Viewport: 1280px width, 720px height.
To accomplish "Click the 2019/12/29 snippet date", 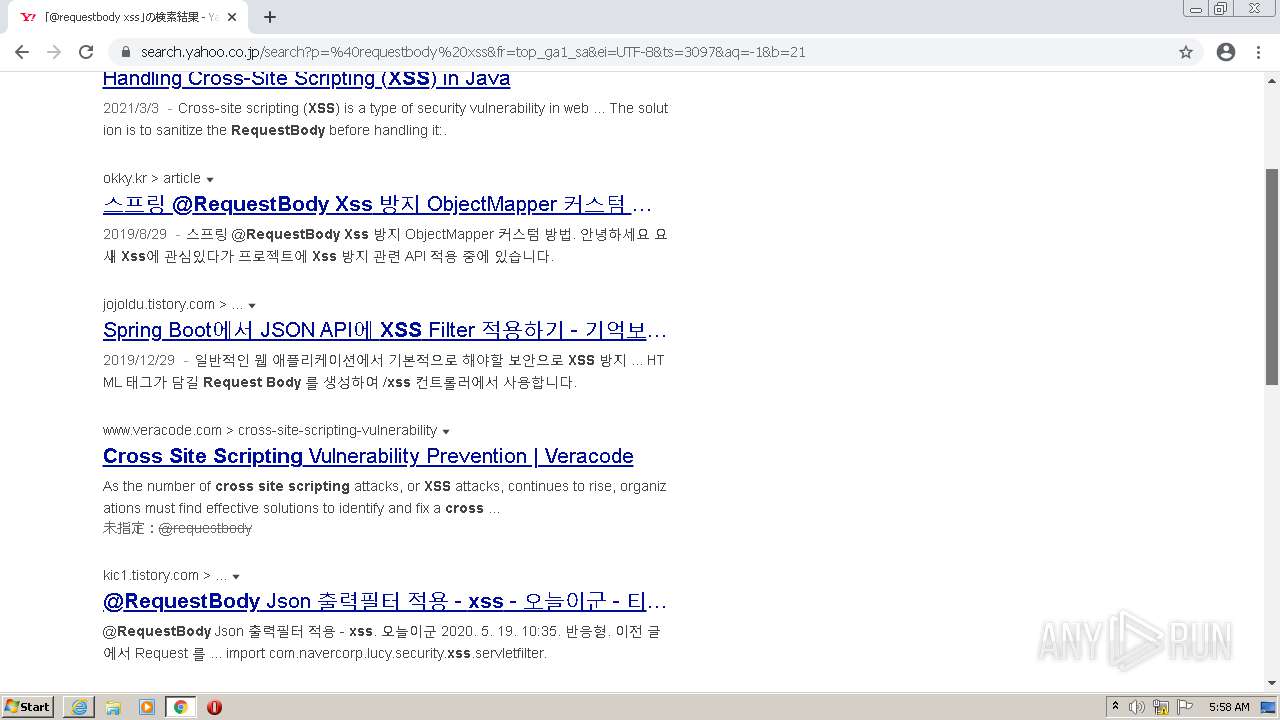I will [x=139, y=360].
